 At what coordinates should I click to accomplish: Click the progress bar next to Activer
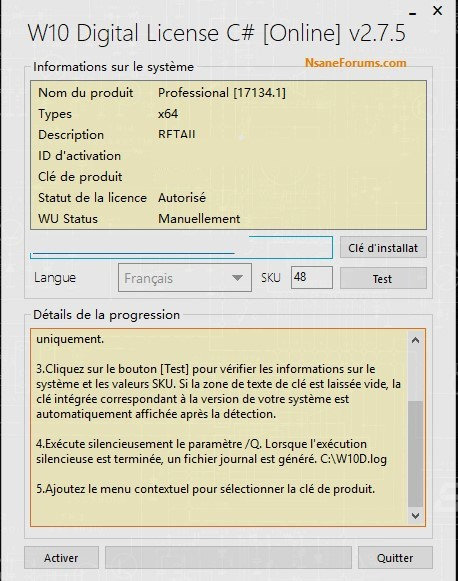click(228, 558)
